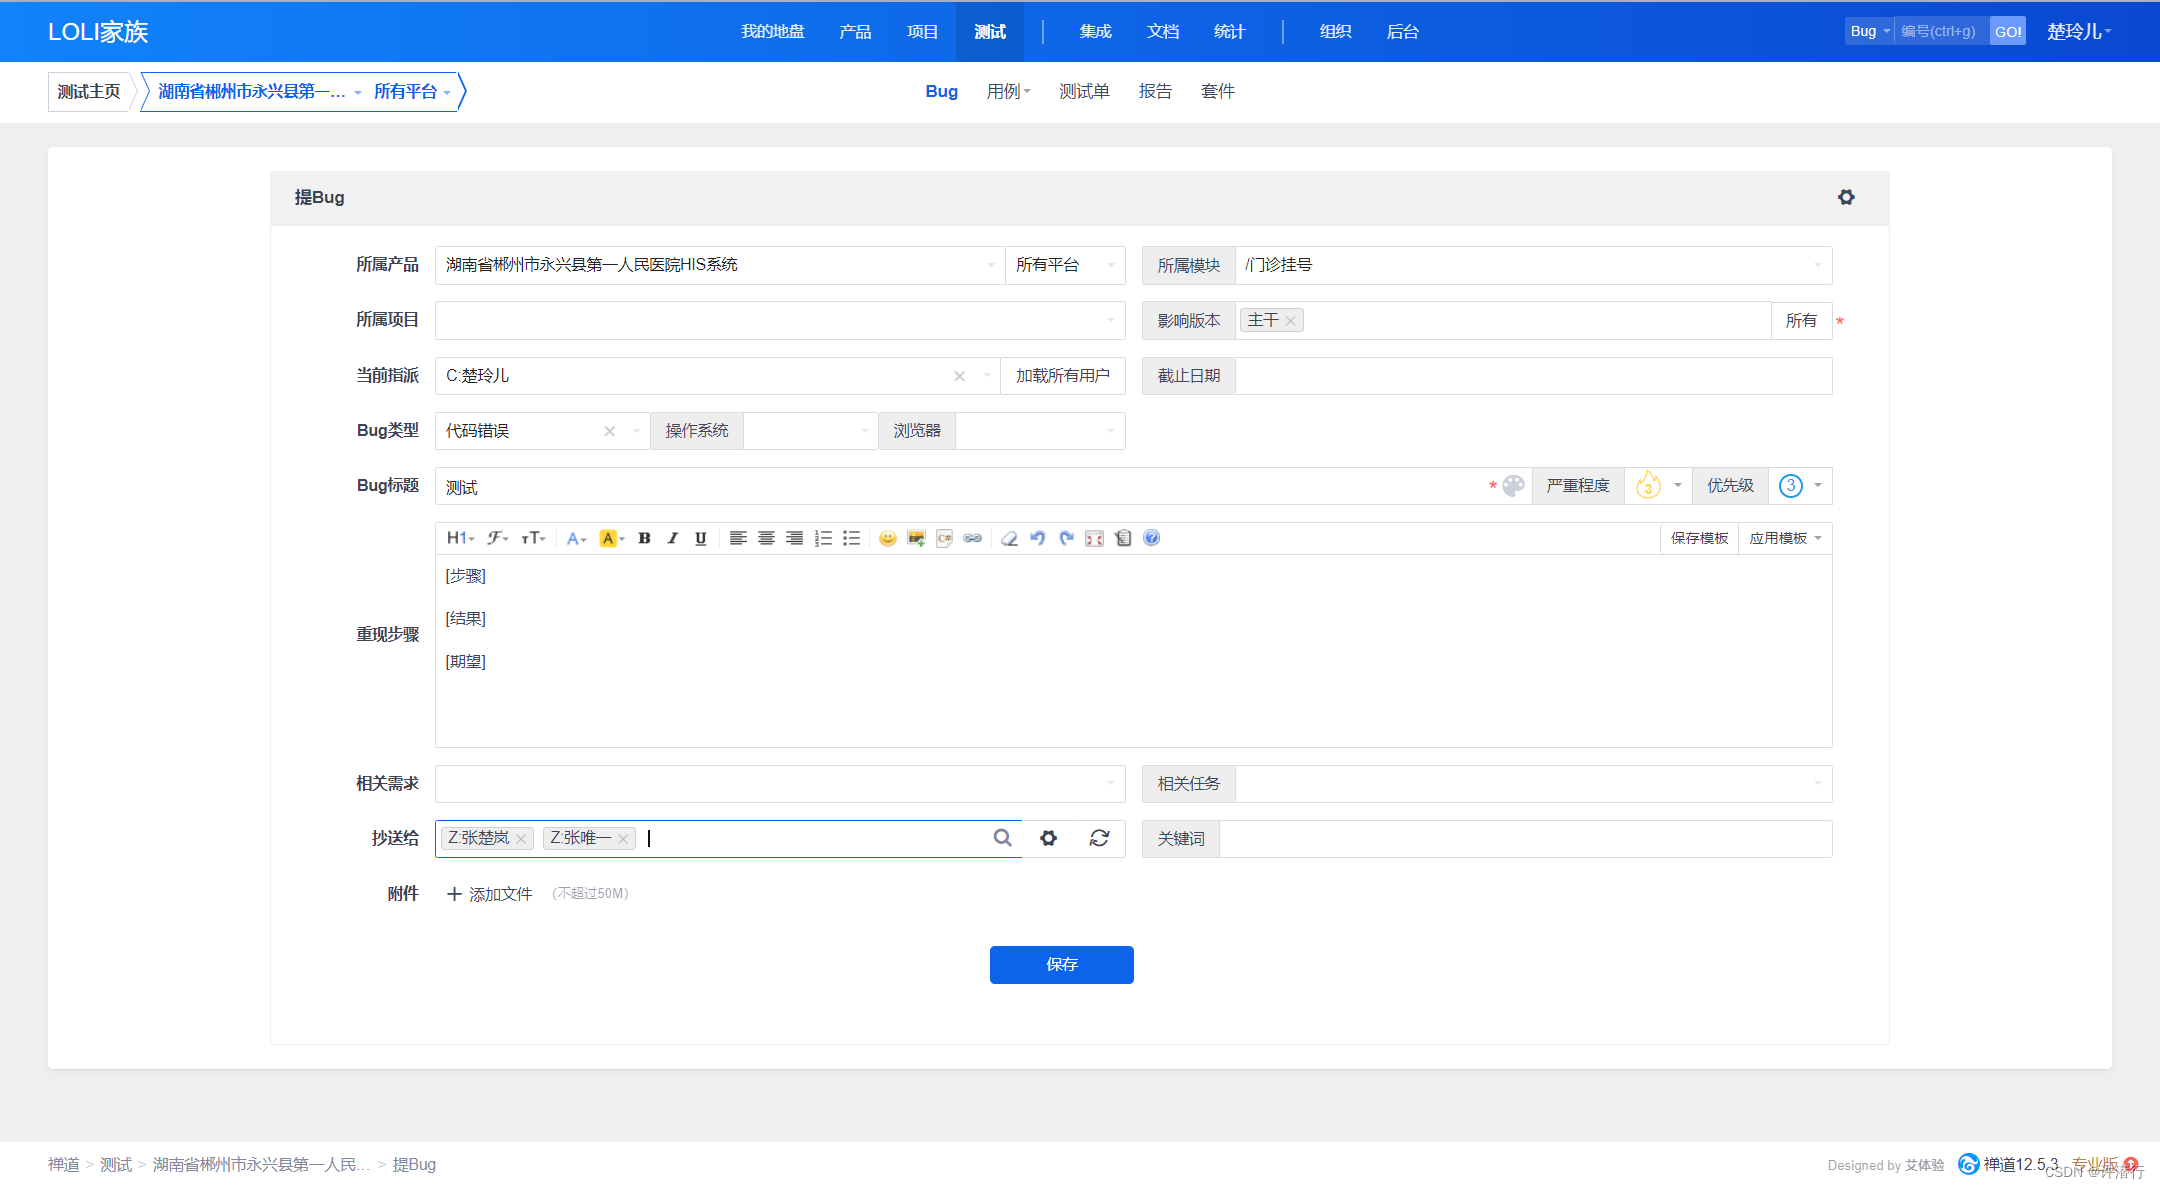Click 所有 versions button

[x=1801, y=321]
